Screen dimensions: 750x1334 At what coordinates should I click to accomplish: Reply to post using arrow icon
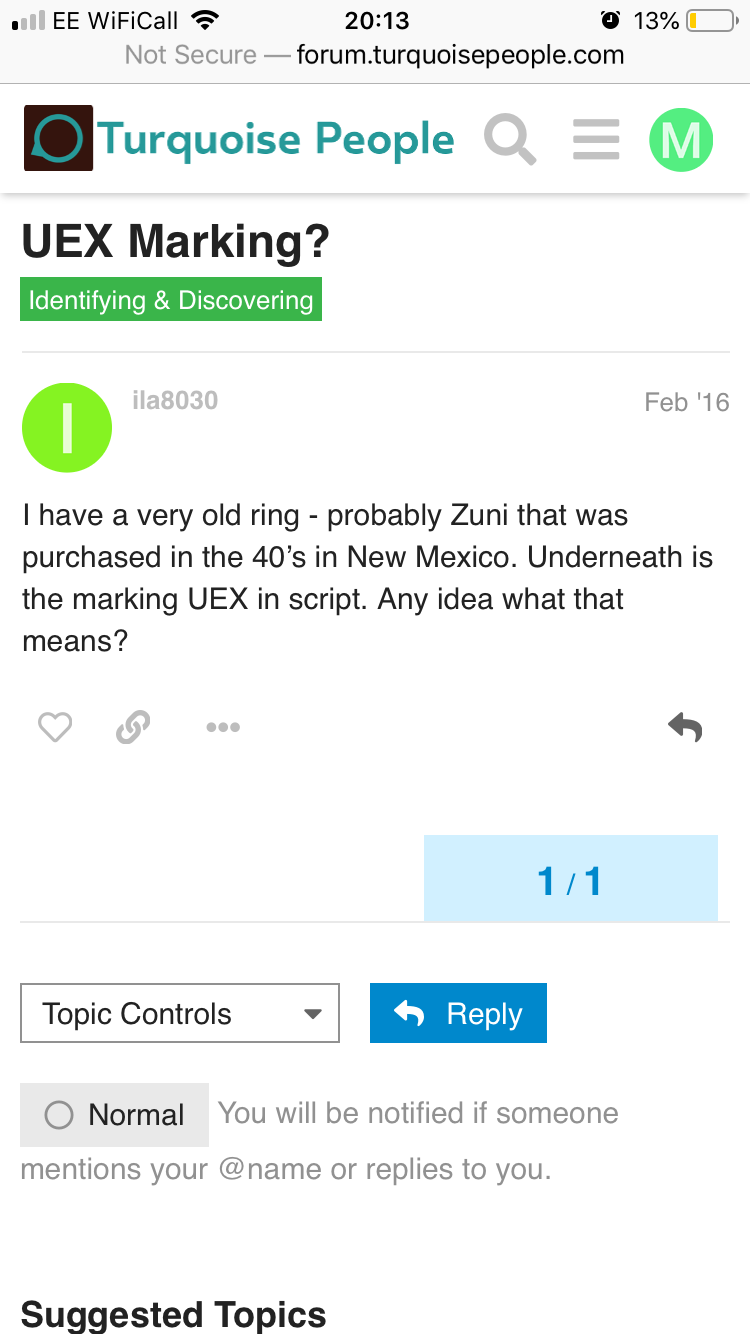click(686, 727)
